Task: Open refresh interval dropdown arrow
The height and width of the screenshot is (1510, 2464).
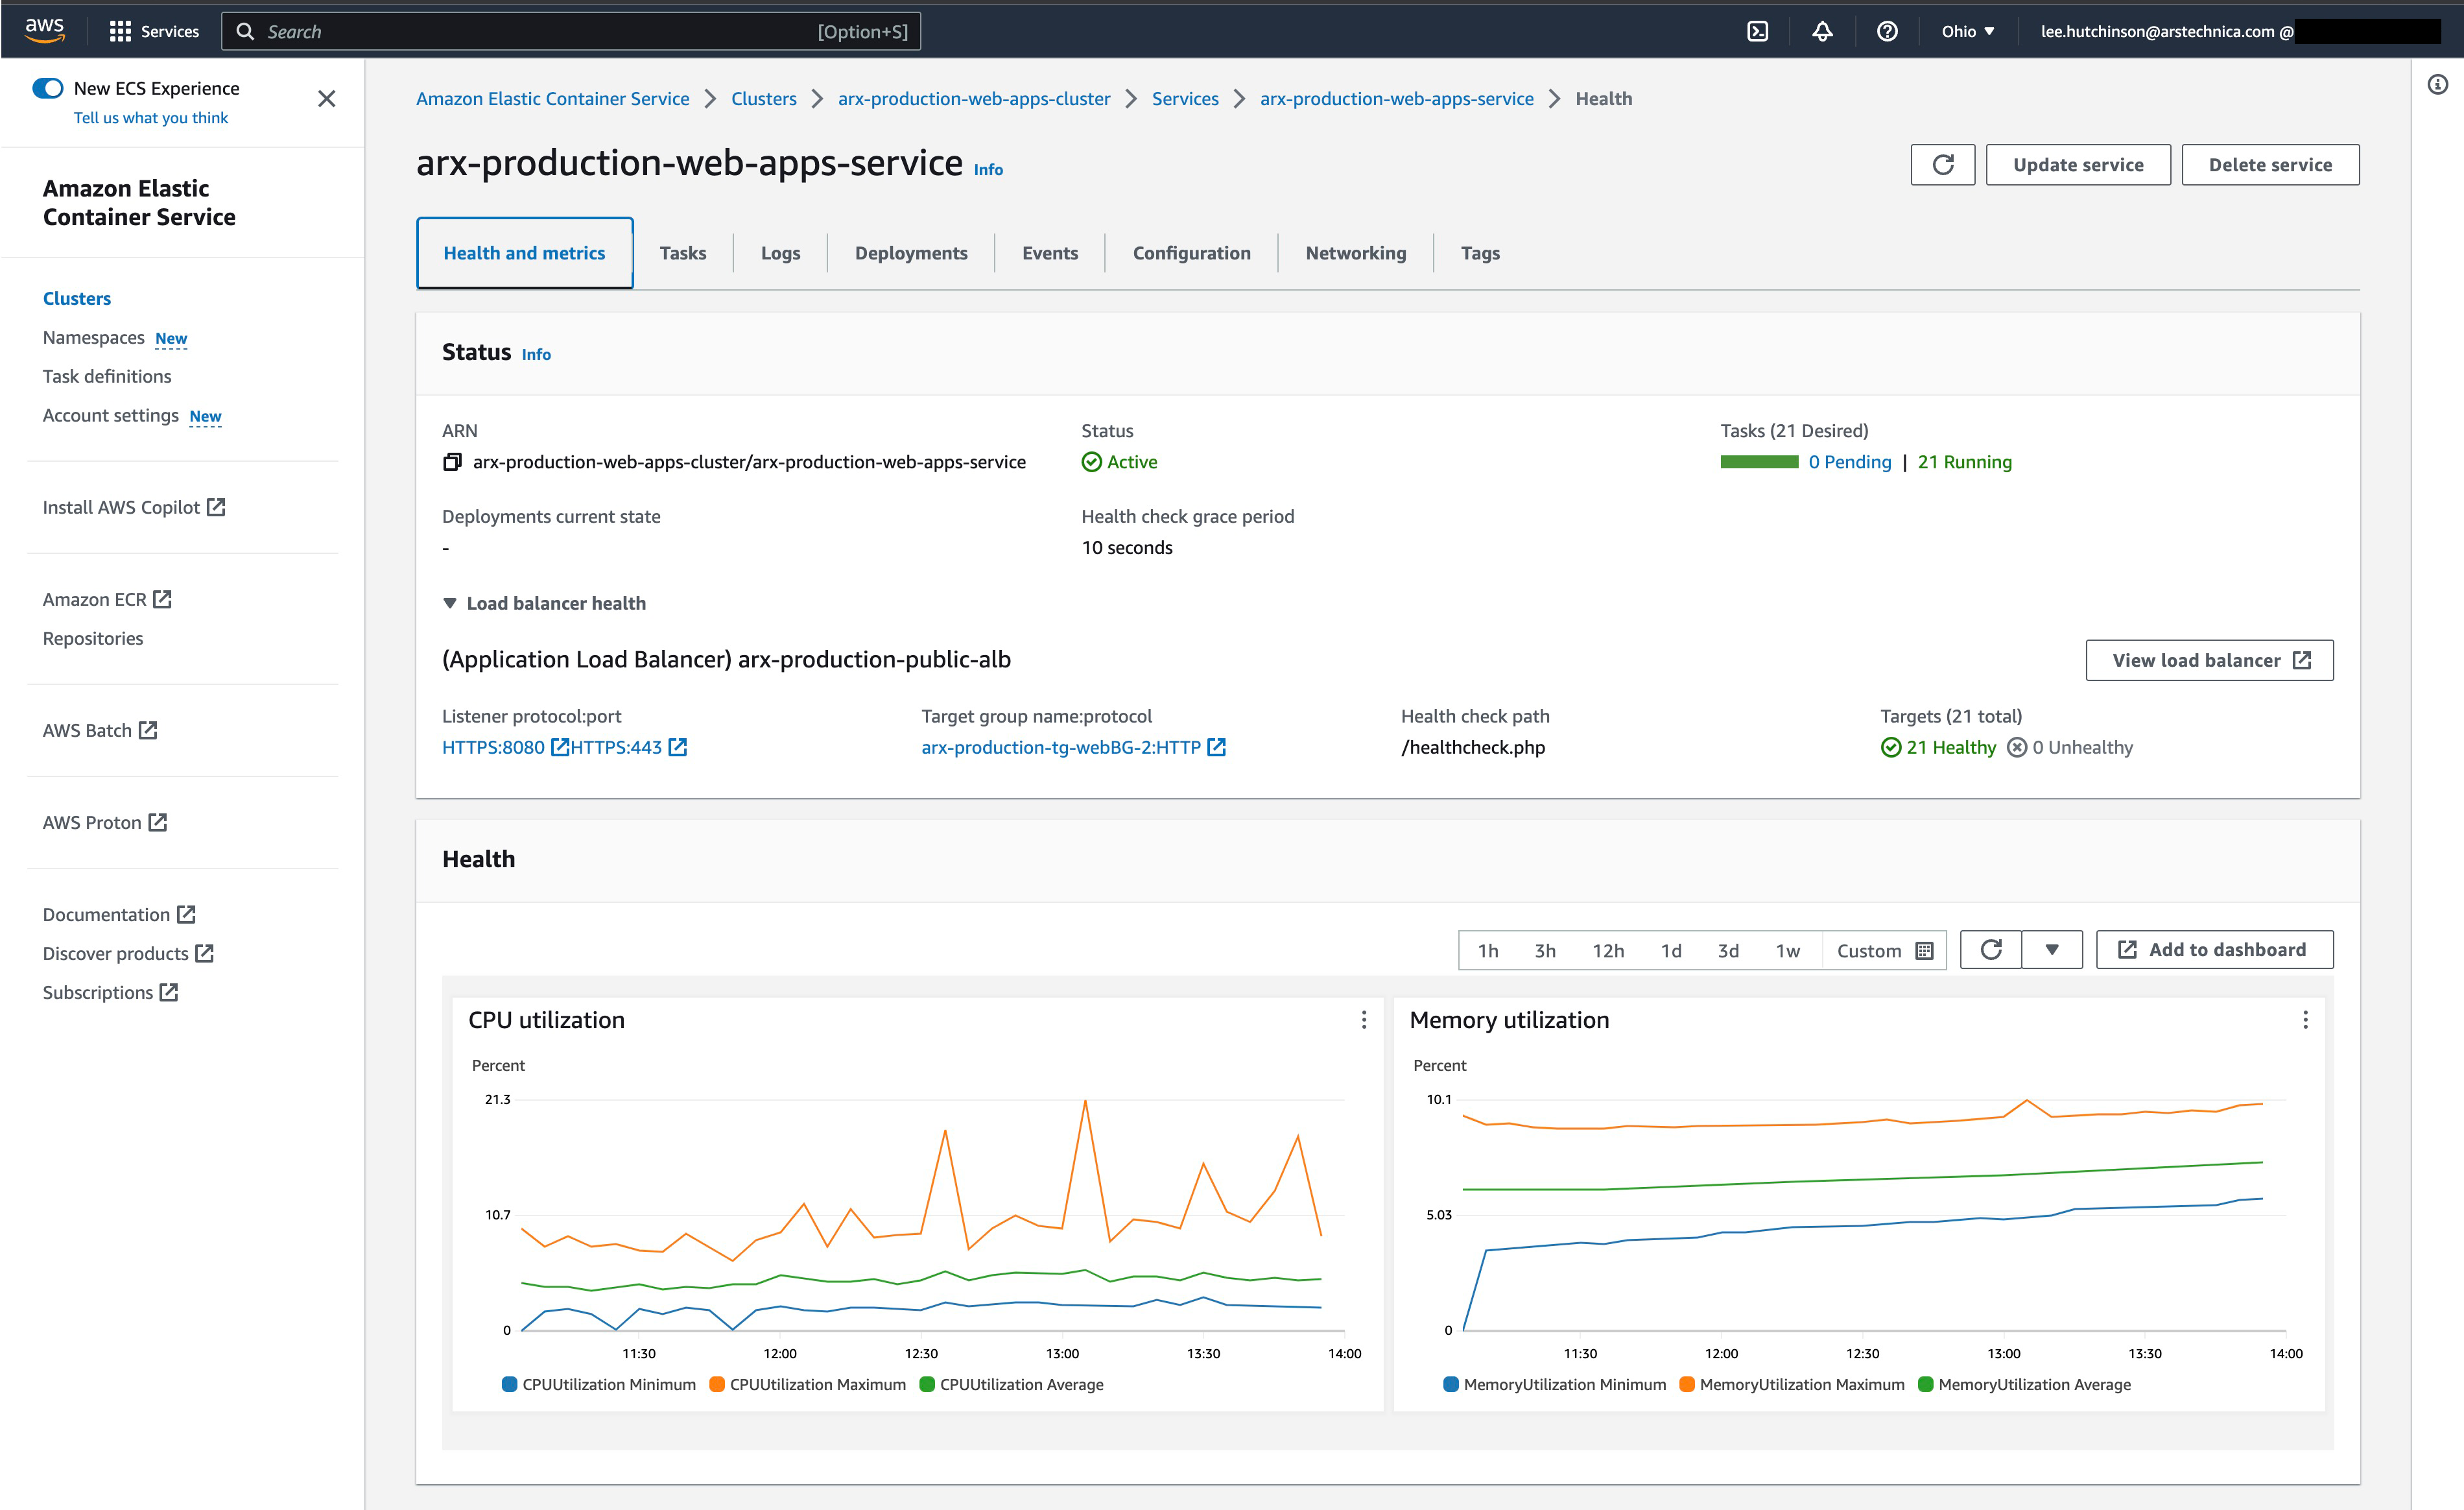Action: click(x=2051, y=950)
